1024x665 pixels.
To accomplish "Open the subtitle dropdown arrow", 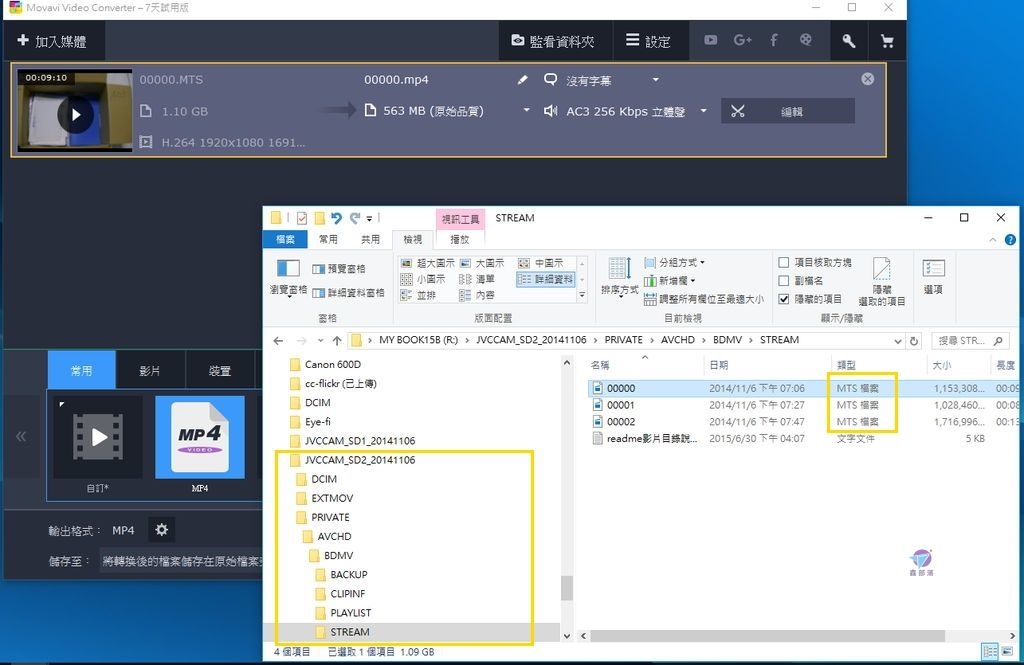I will (x=655, y=80).
